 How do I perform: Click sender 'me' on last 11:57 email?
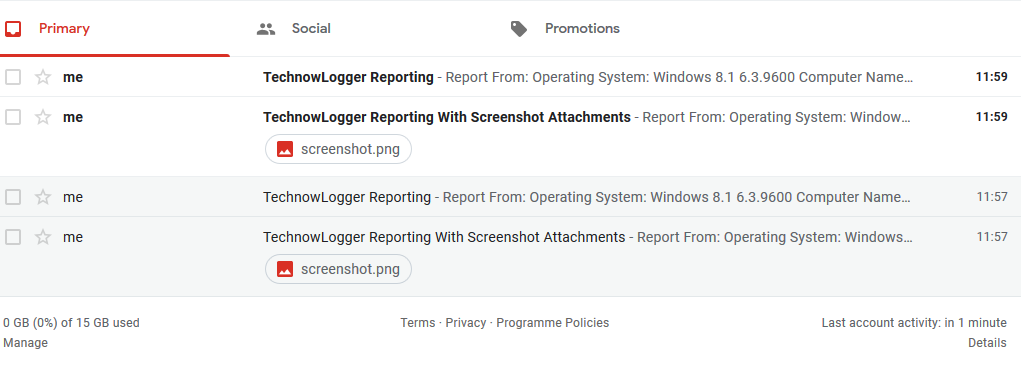pos(73,237)
